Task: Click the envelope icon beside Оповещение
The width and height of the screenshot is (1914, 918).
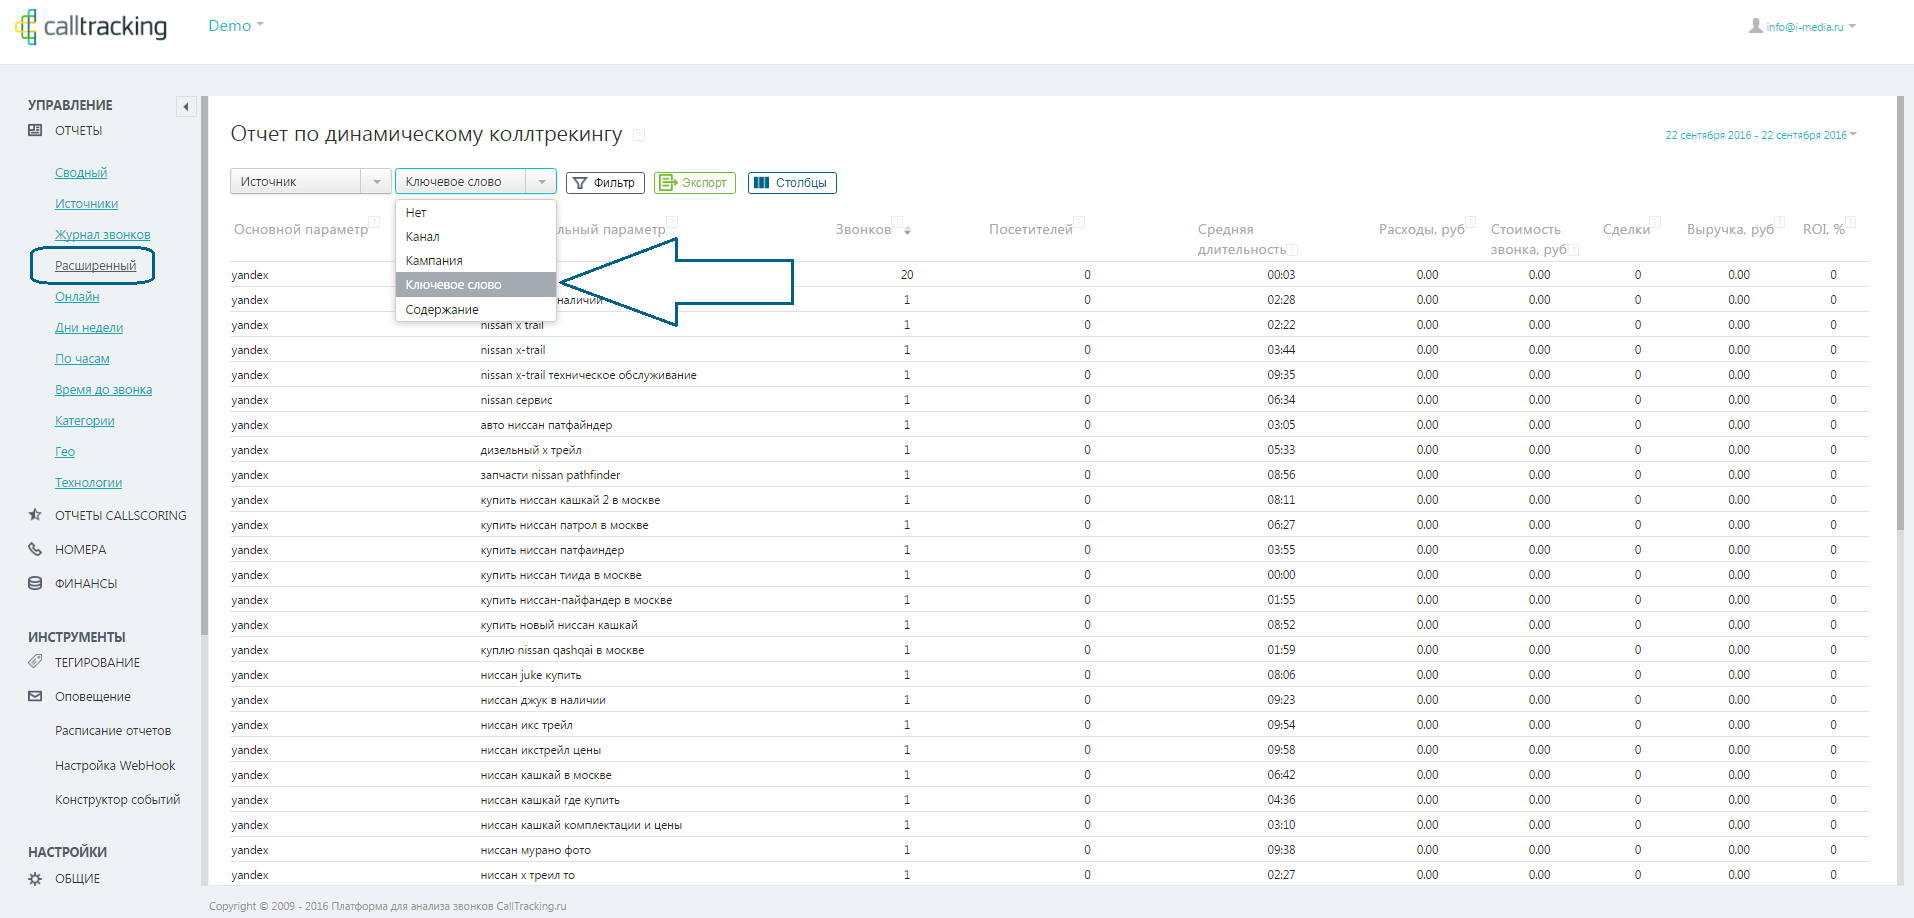Action: pyautogui.click(x=35, y=696)
